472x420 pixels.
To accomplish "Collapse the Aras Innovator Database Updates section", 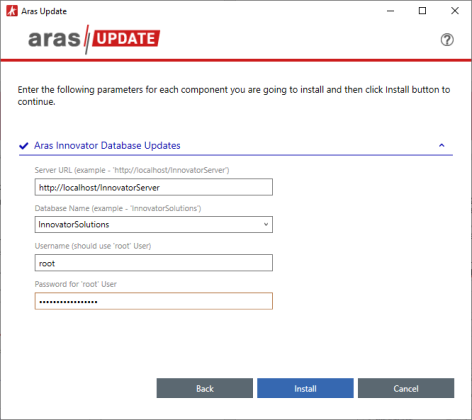I will [442, 145].
